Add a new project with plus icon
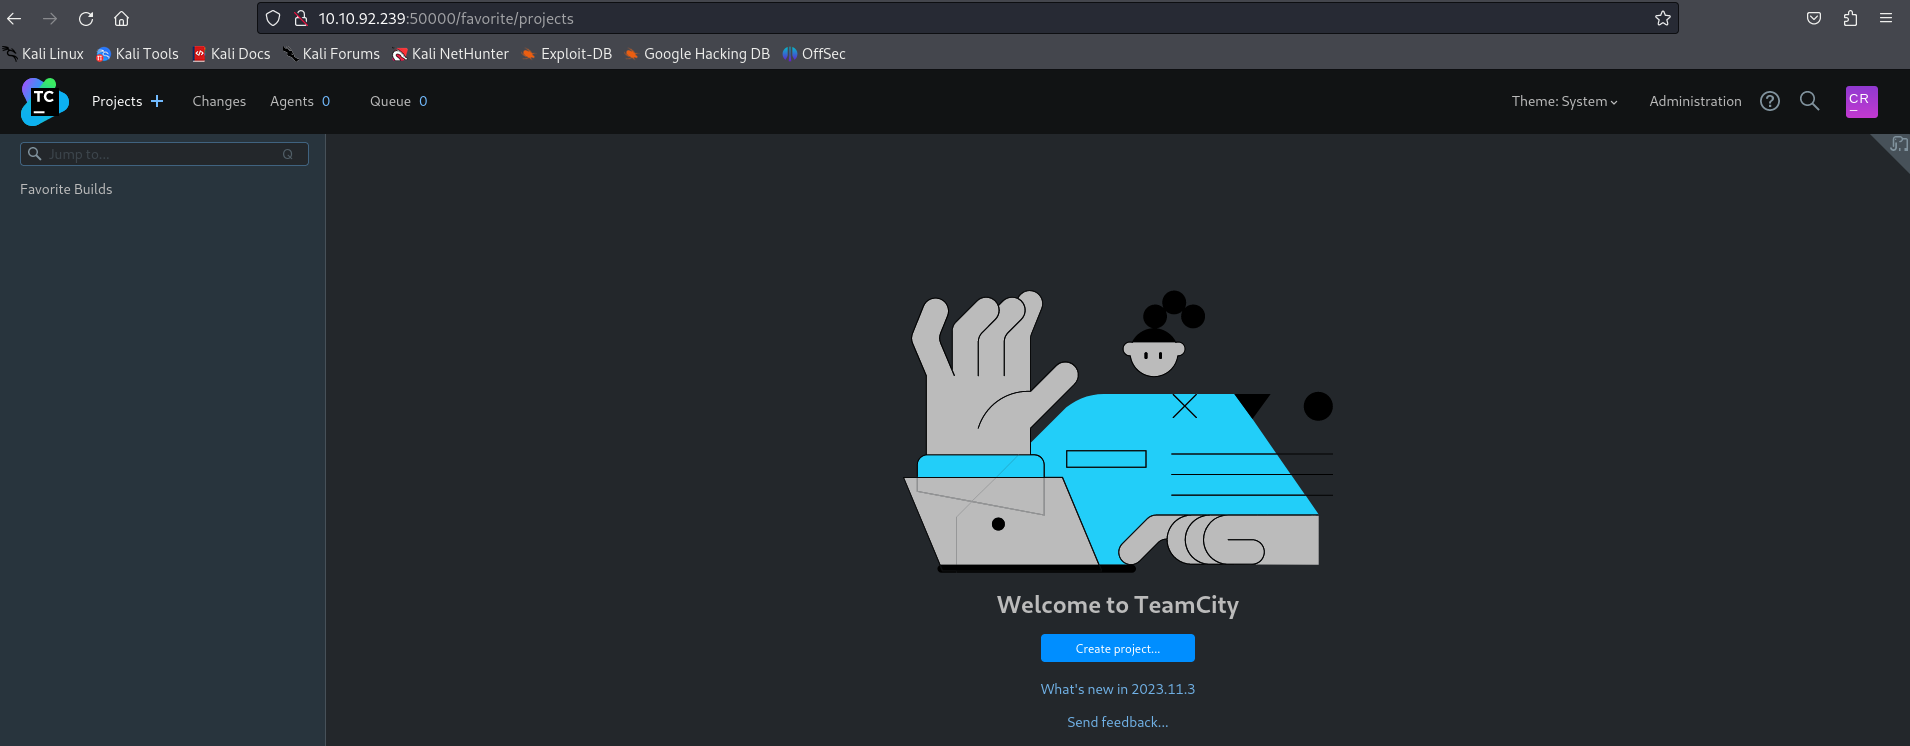 pyautogui.click(x=157, y=101)
